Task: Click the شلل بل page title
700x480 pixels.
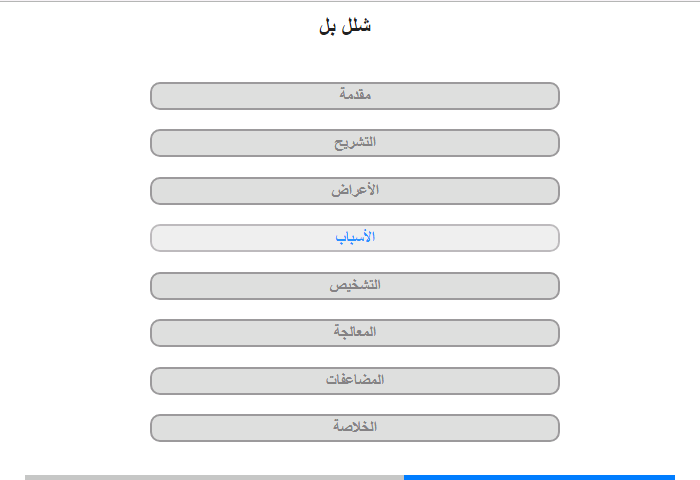Action: point(345,26)
